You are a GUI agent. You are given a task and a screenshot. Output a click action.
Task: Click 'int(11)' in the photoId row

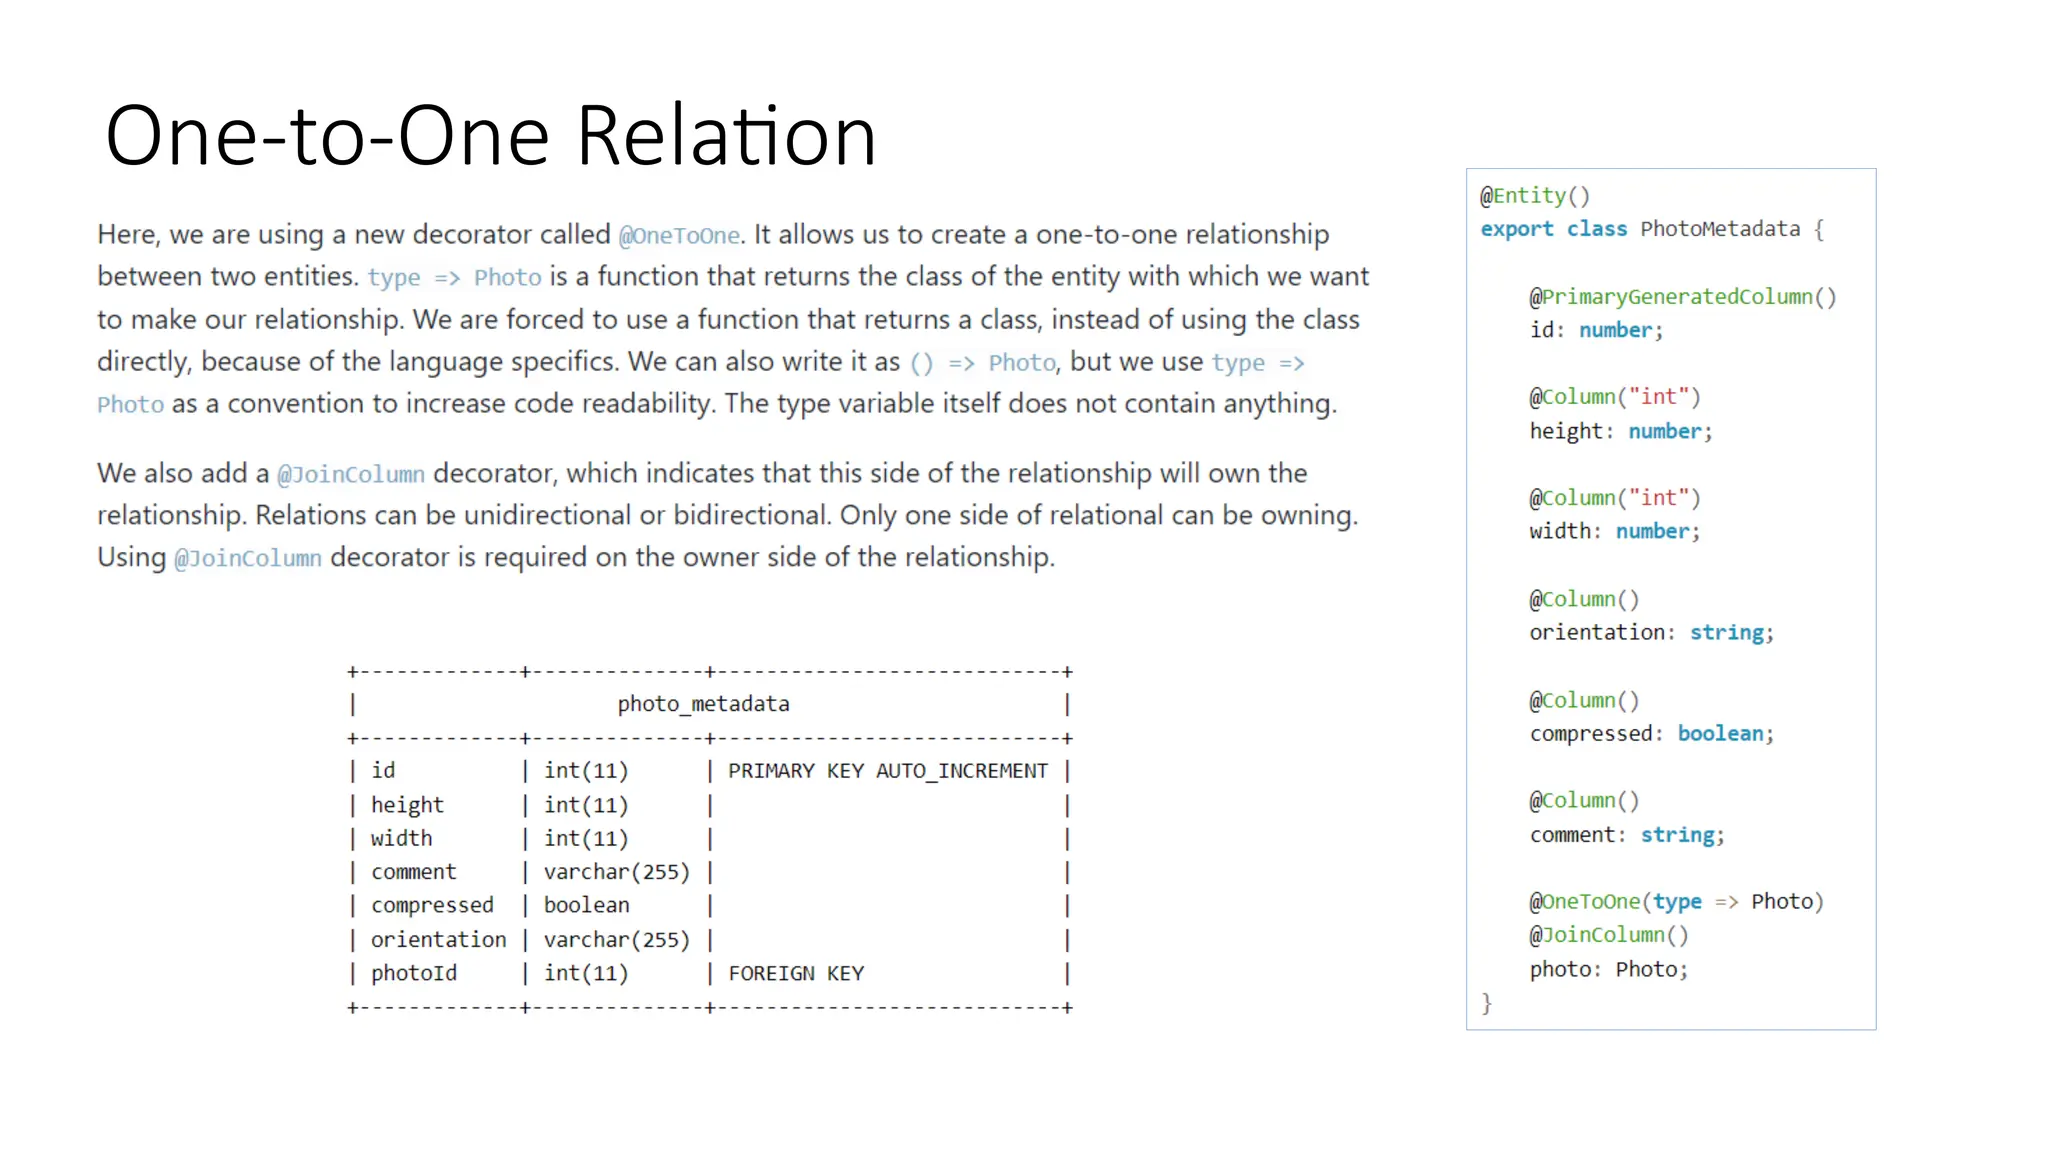point(586,973)
